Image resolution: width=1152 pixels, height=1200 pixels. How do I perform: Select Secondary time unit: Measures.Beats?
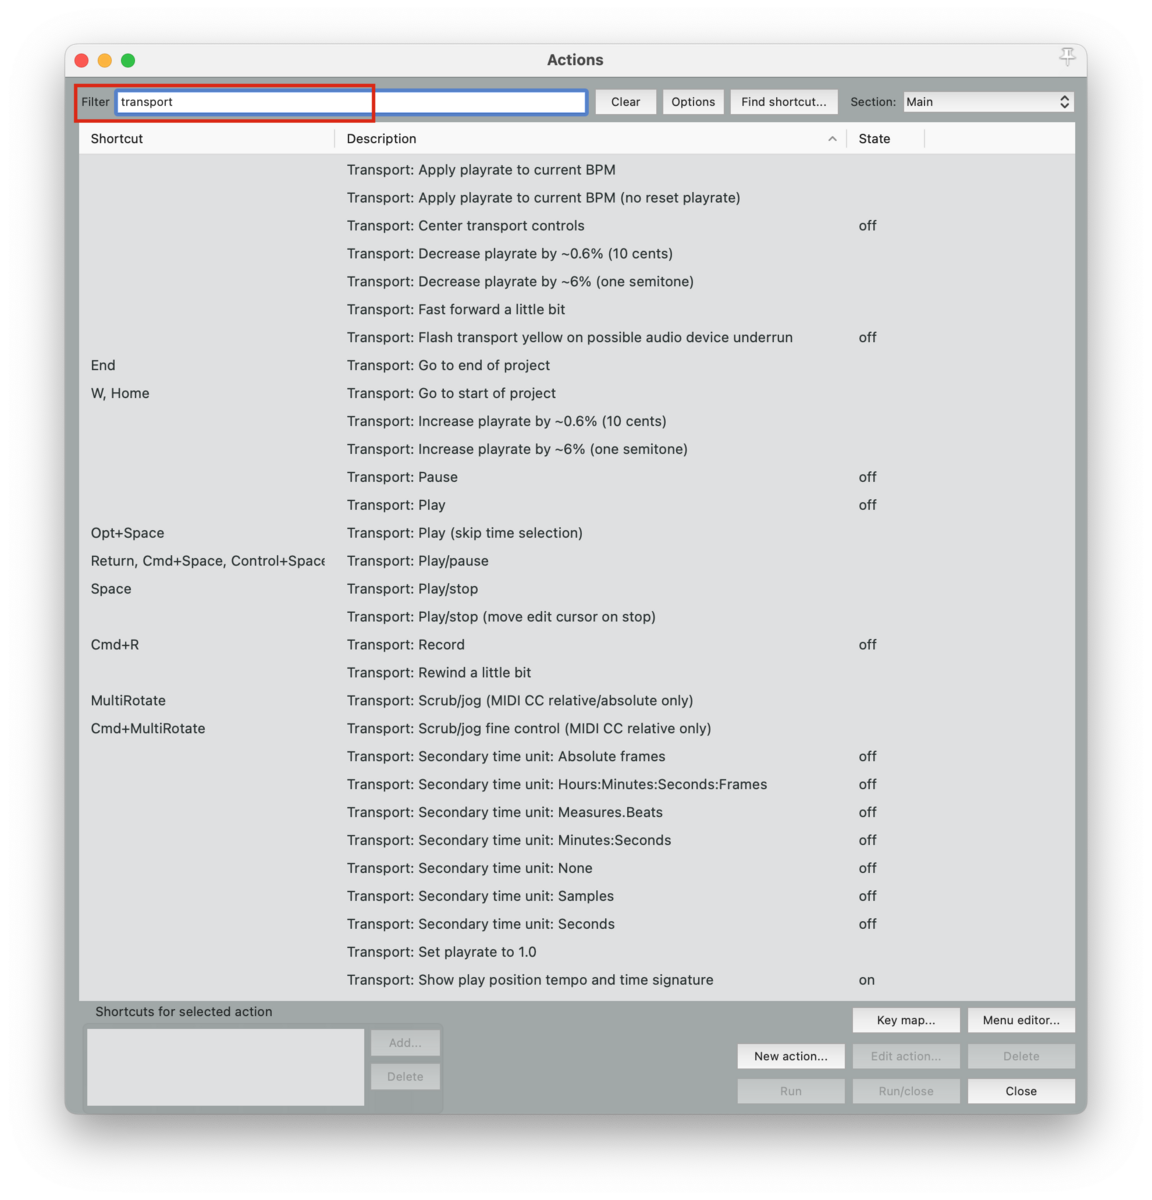505,814
